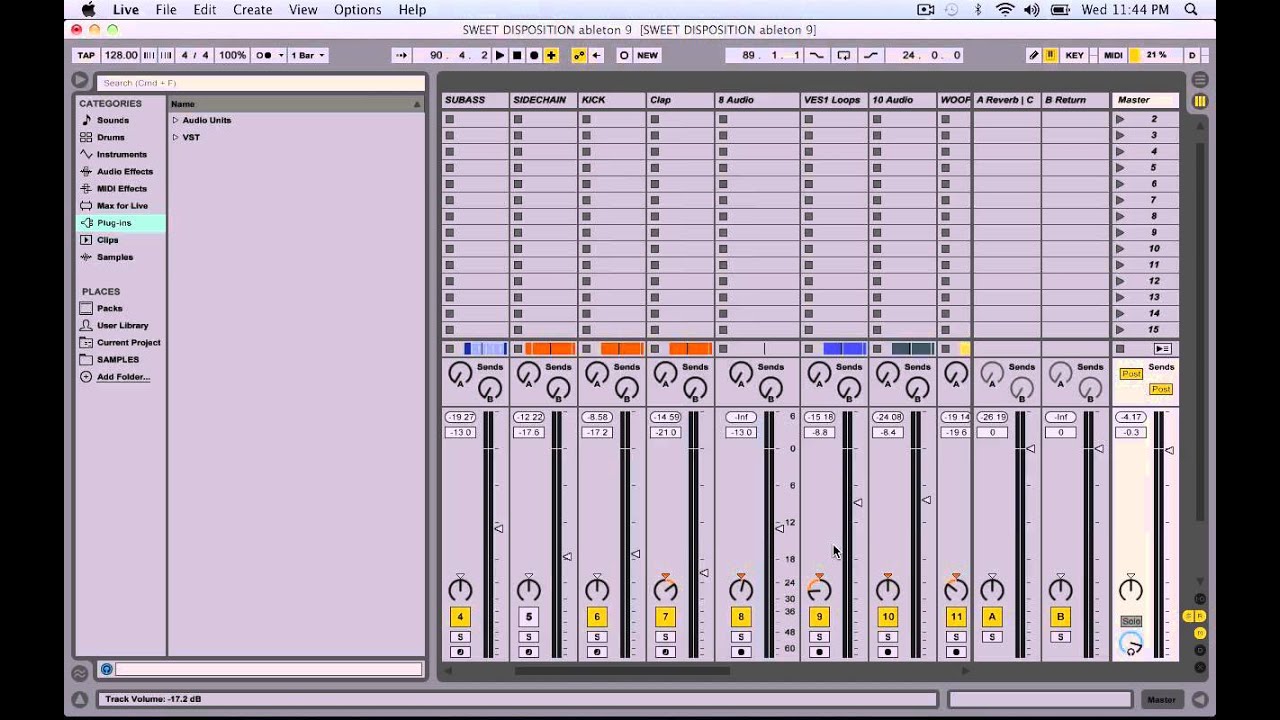Toggle the Loop switch in transport
The image size is (1280, 720).
pyautogui.click(x=844, y=55)
